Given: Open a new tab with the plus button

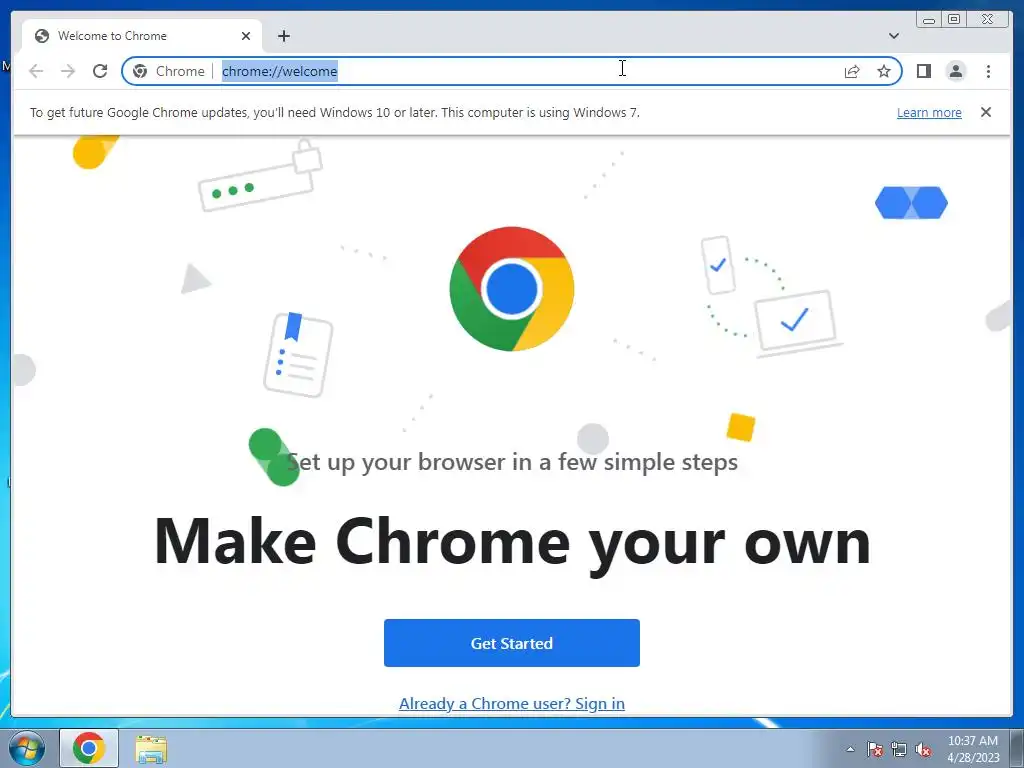Looking at the screenshot, I should [x=283, y=36].
